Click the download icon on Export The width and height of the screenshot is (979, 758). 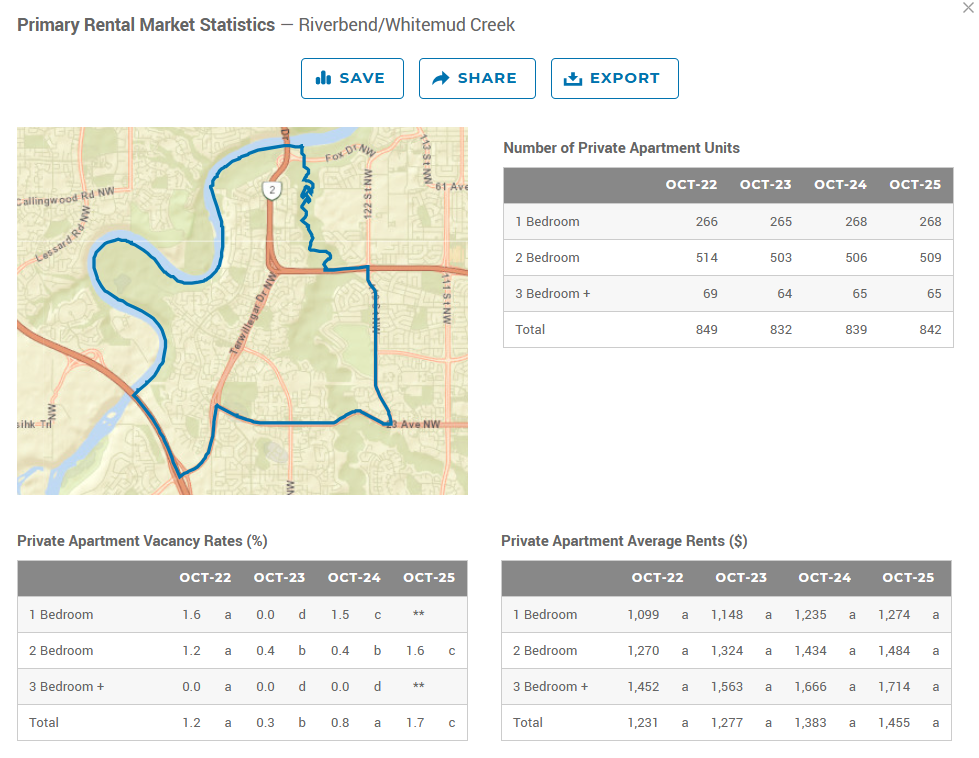[x=573, y=78]
